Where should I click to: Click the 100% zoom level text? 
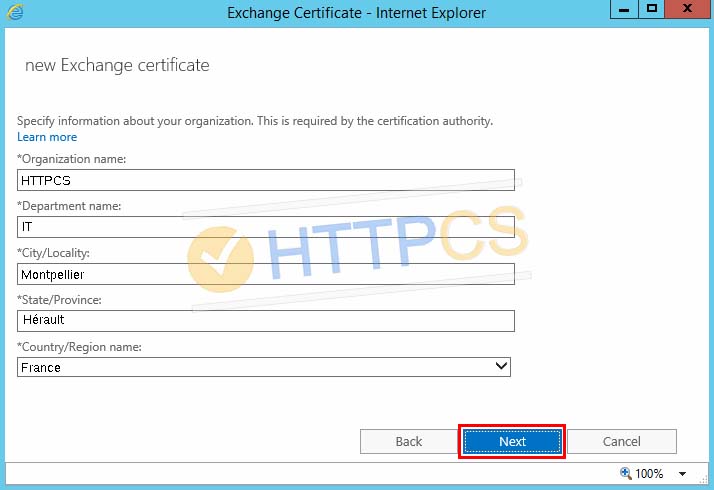(650, 474)
